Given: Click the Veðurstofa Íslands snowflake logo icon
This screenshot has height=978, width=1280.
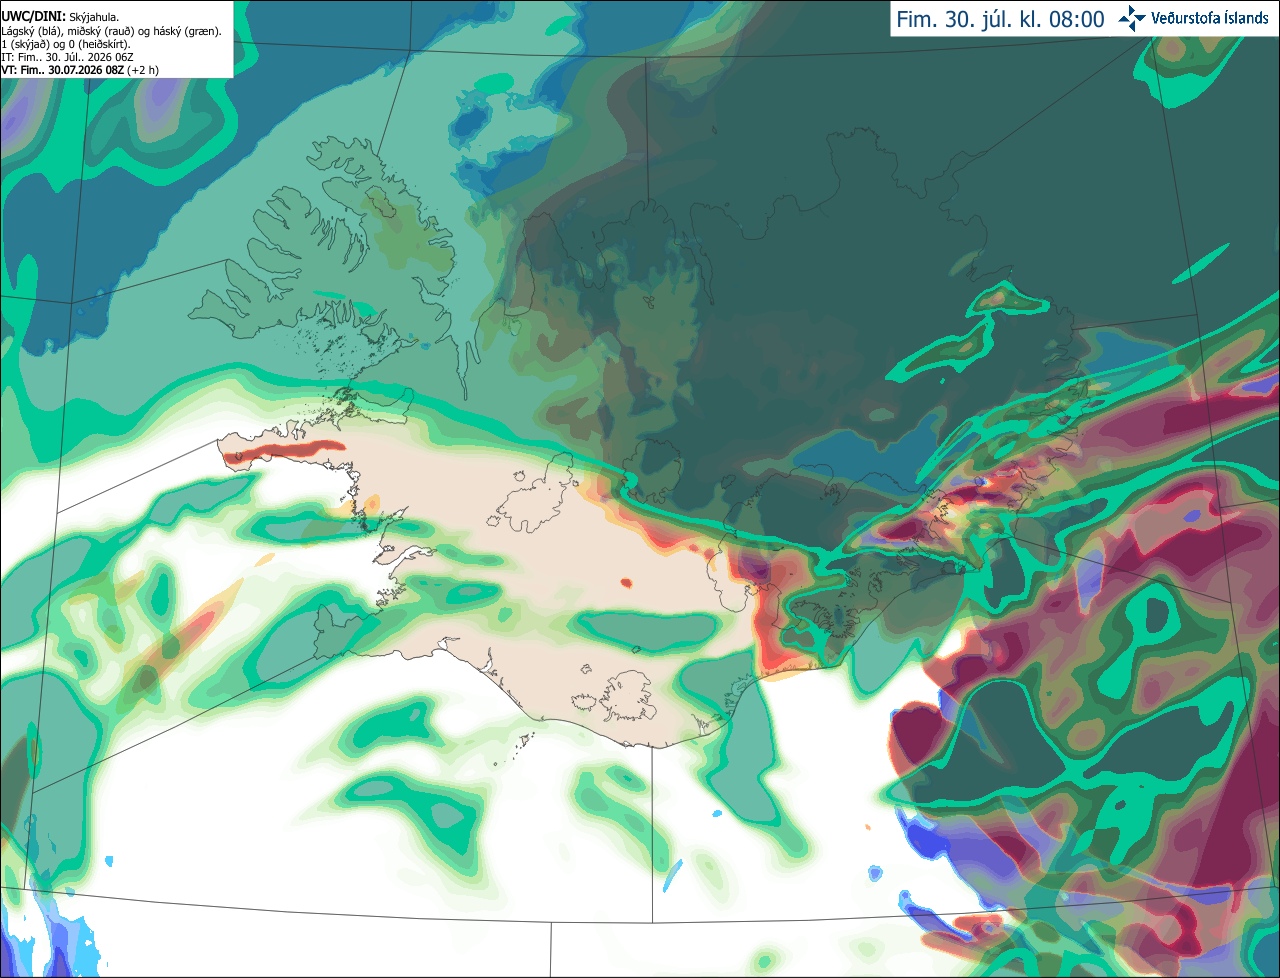Looking at the screenshot, I should 1133,18.
